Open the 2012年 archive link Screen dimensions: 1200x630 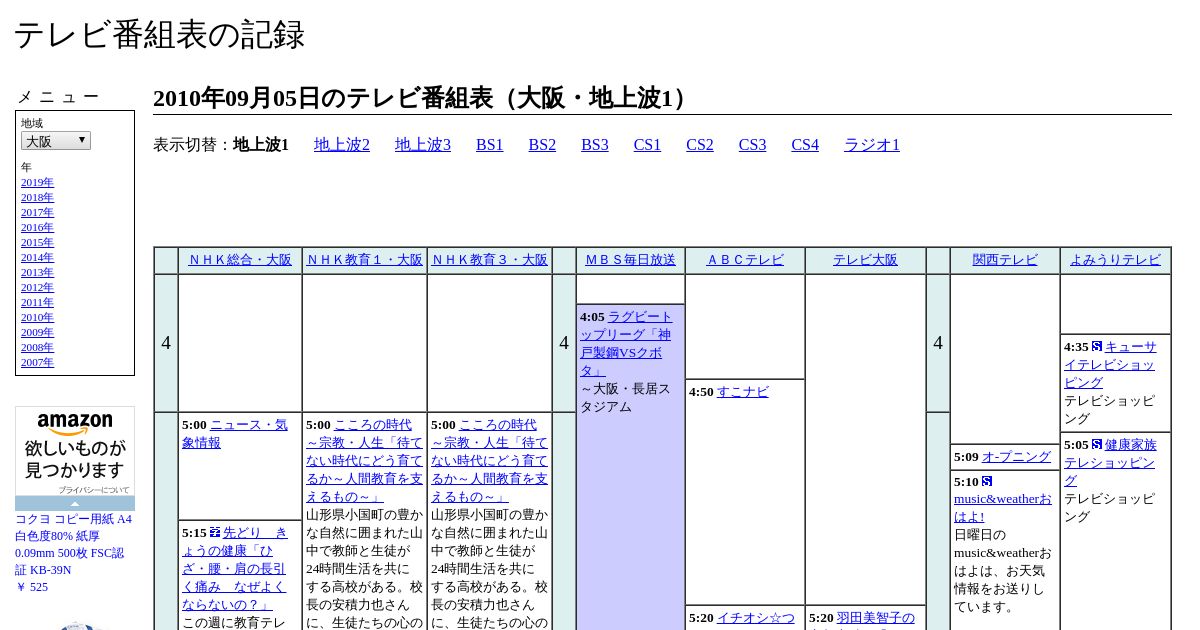click(x=37, y=288)
